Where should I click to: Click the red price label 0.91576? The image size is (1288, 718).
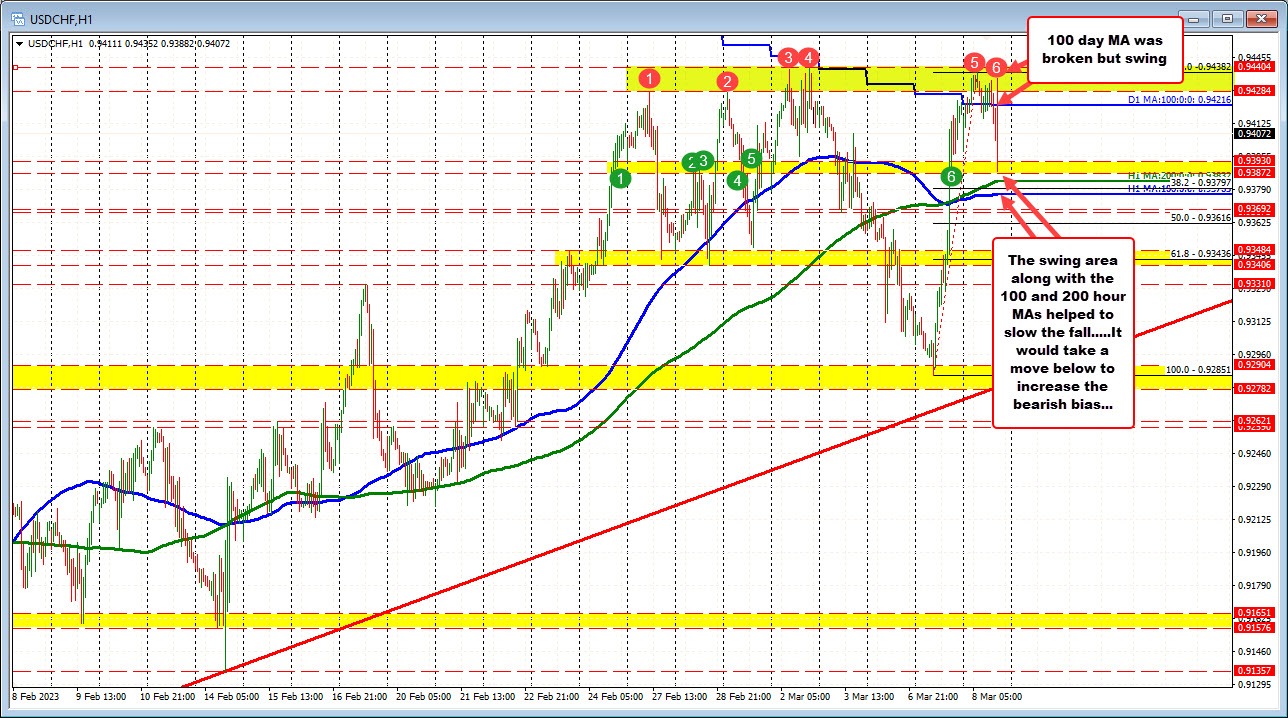point(1253,628)
